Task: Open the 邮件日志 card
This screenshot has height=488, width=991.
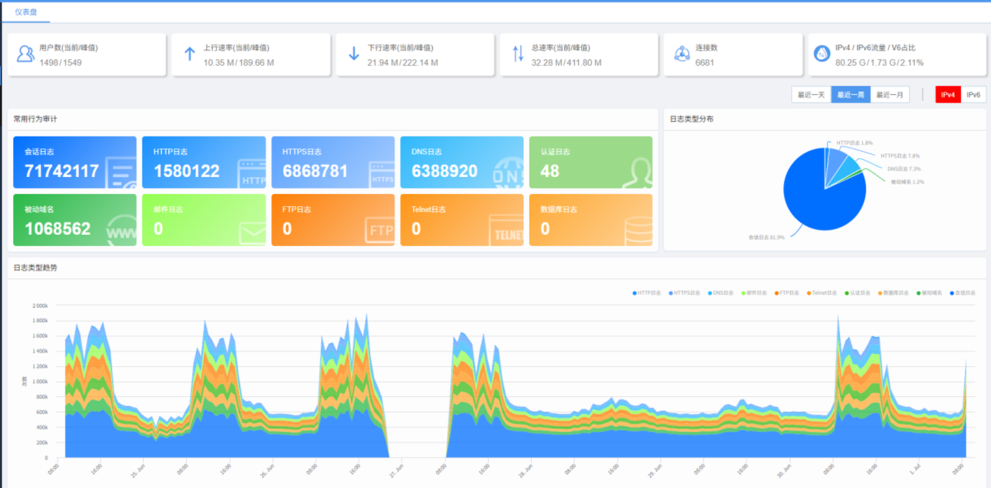Action: click(x=204, y=220)
